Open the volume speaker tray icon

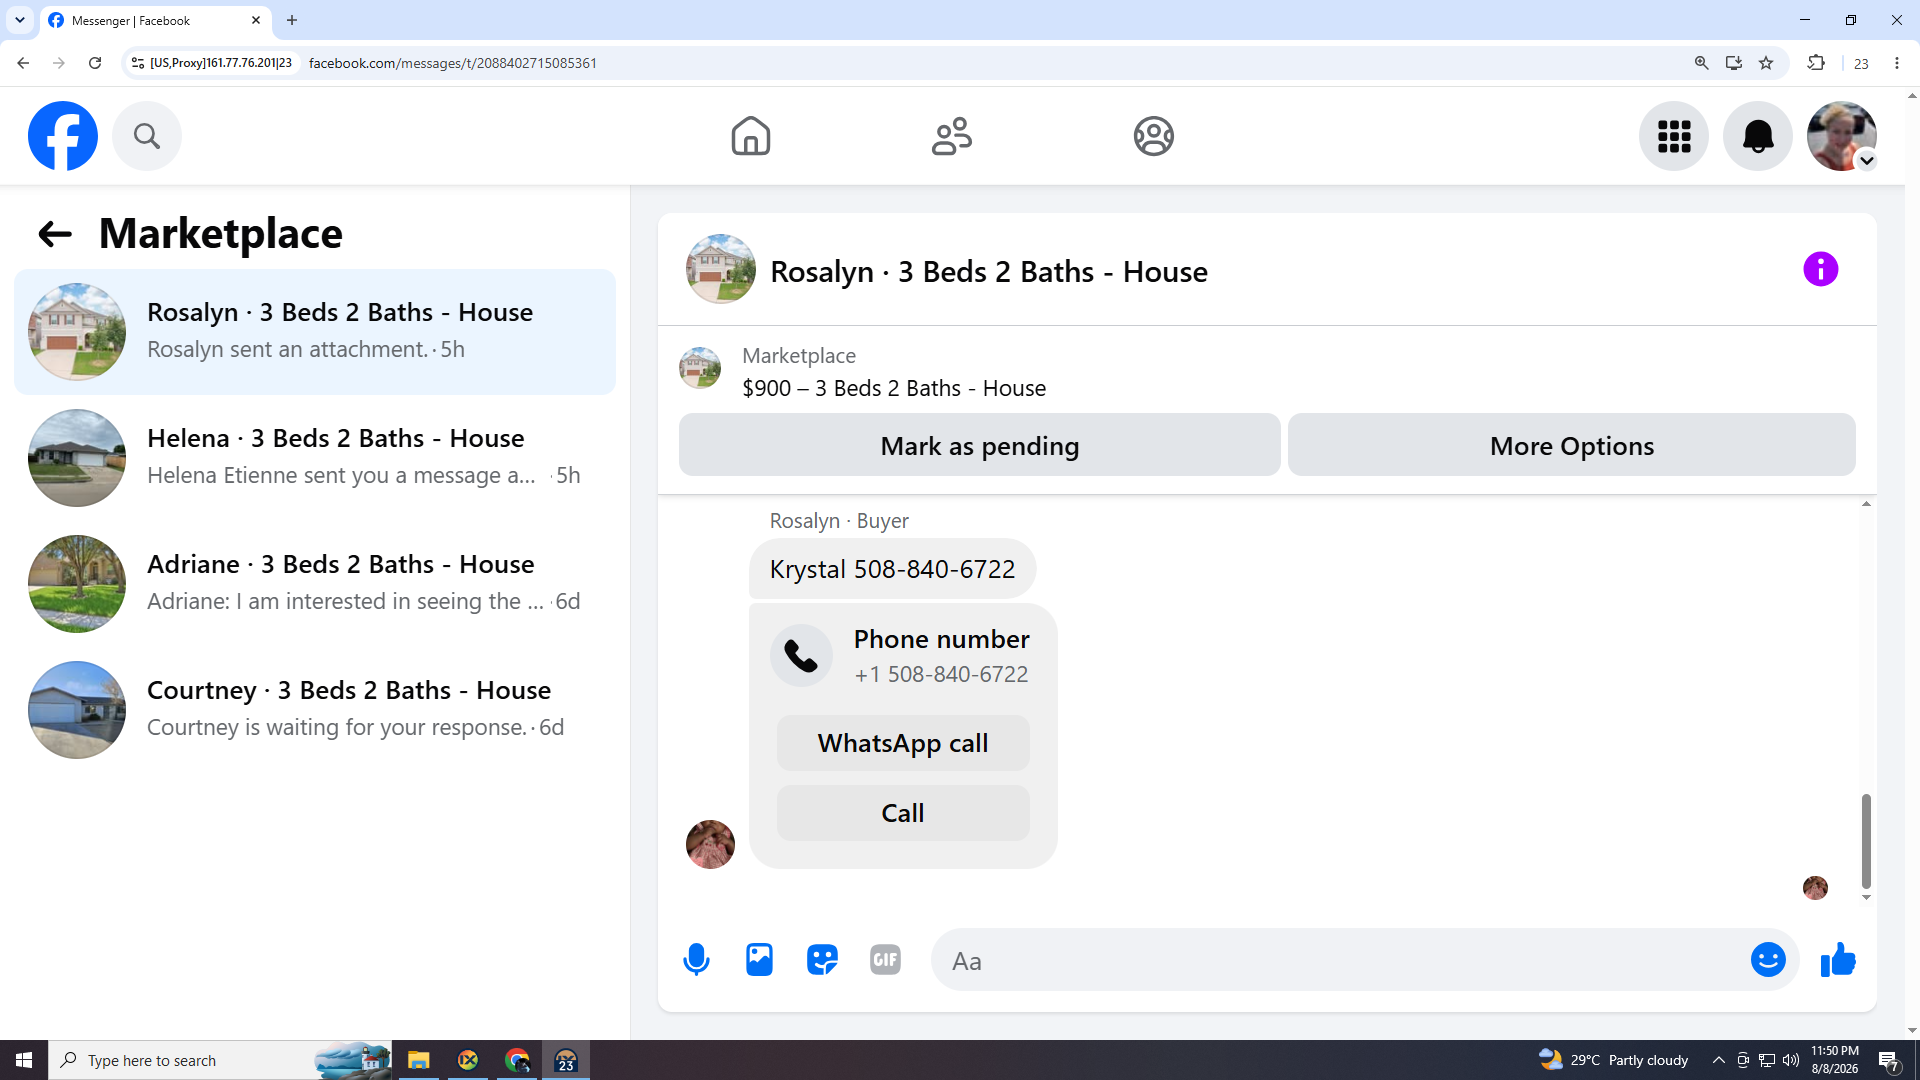tap(1791, 1060)
